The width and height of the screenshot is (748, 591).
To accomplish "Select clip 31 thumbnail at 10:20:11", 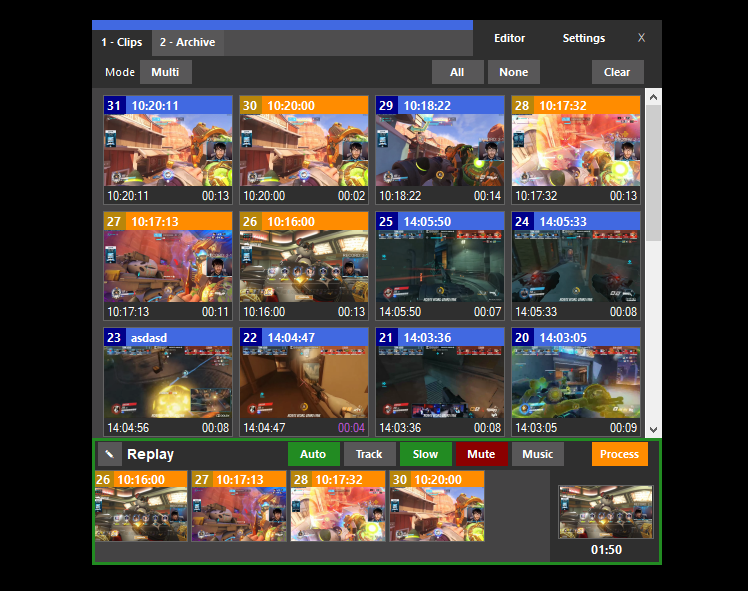I will [168, 150].
